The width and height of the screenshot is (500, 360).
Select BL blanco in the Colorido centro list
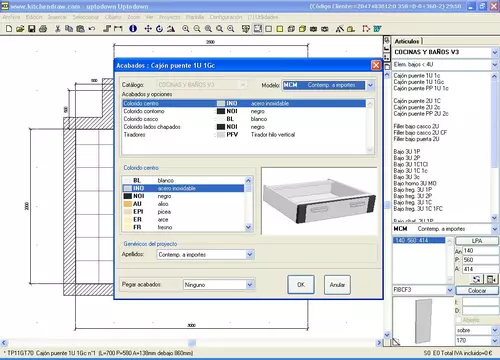tap(183, 180)
